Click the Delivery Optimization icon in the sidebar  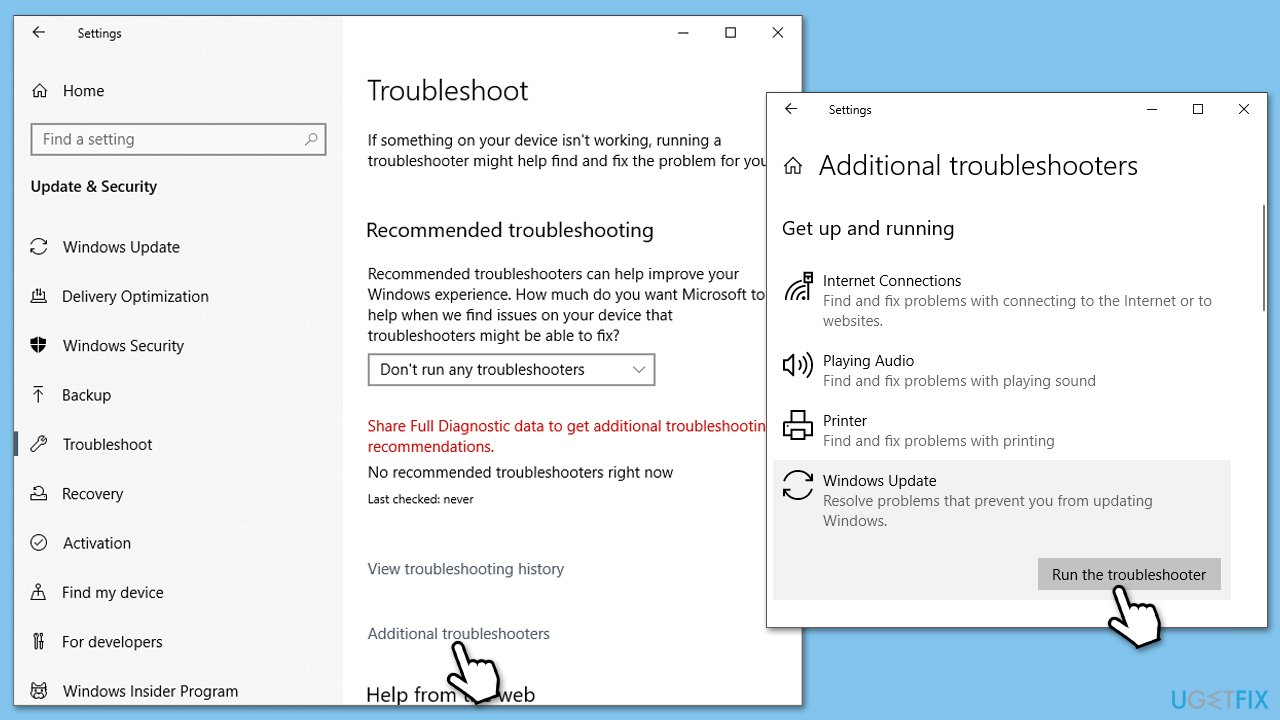tap(39, 296)
